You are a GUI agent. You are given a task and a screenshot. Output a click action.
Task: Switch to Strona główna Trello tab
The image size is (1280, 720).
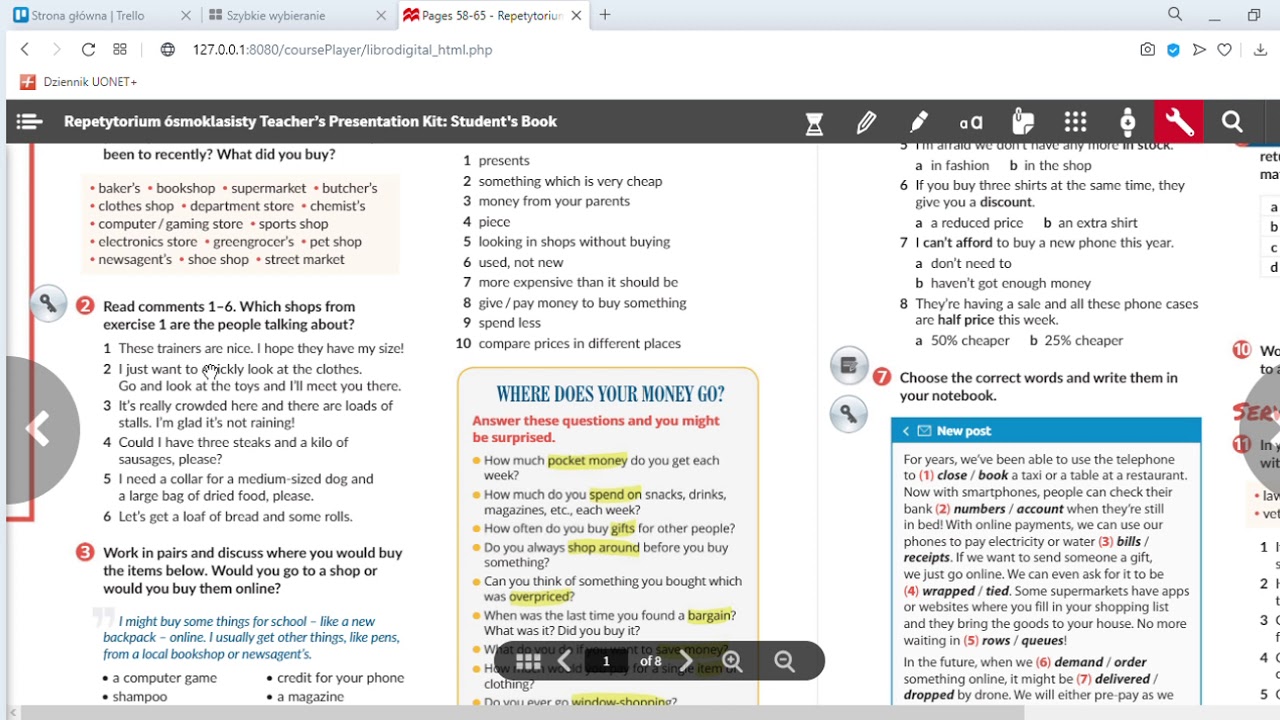(90, 16)
